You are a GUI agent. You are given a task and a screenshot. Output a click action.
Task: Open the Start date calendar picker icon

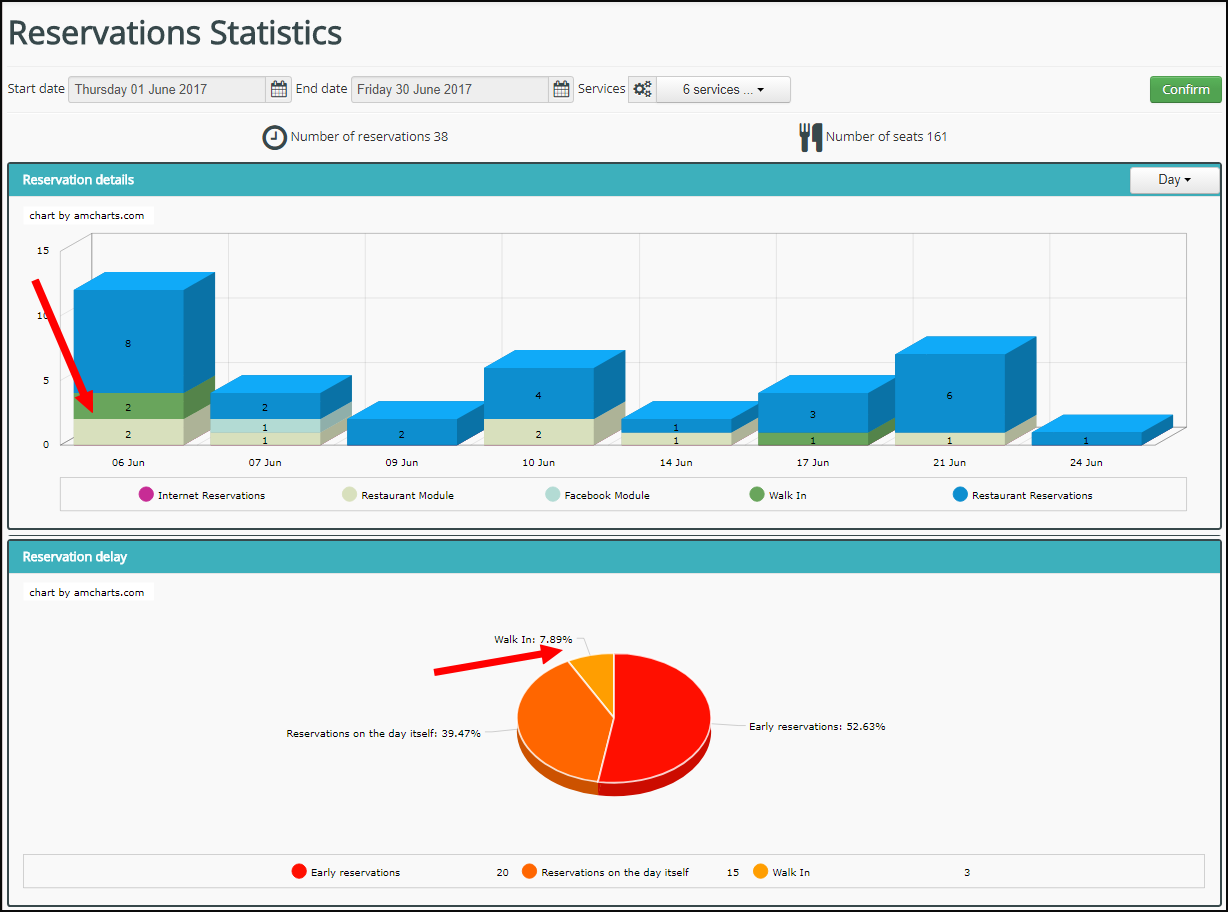(279, 89)
